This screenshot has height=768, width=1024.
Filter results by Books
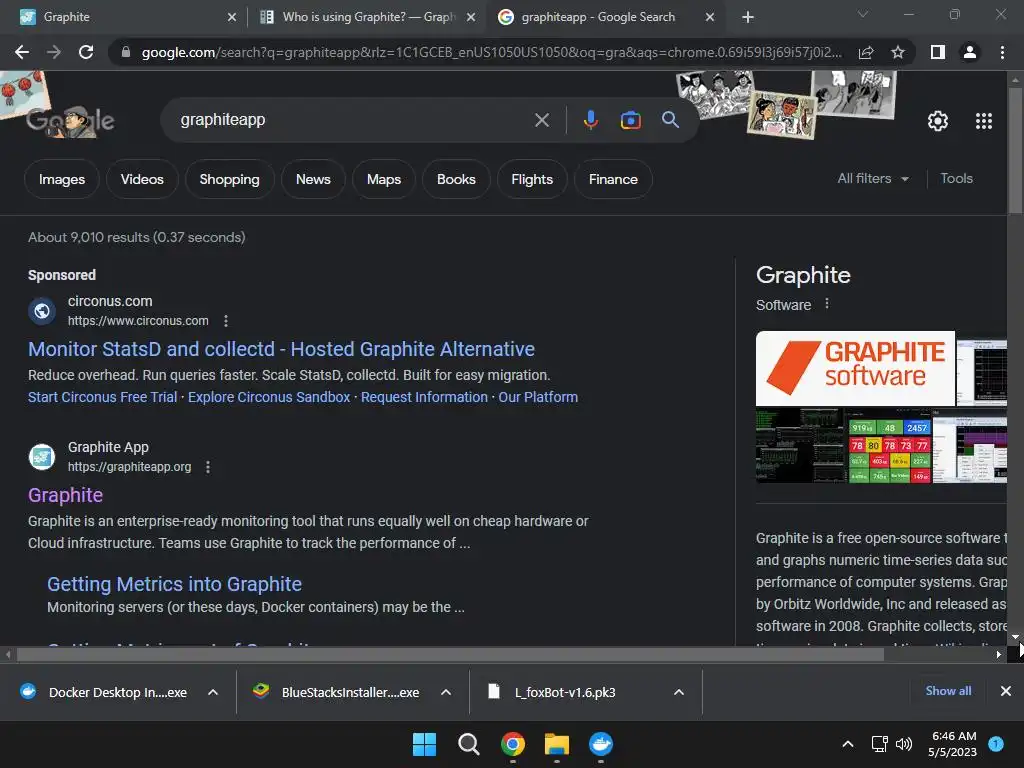tap(456, 179)
